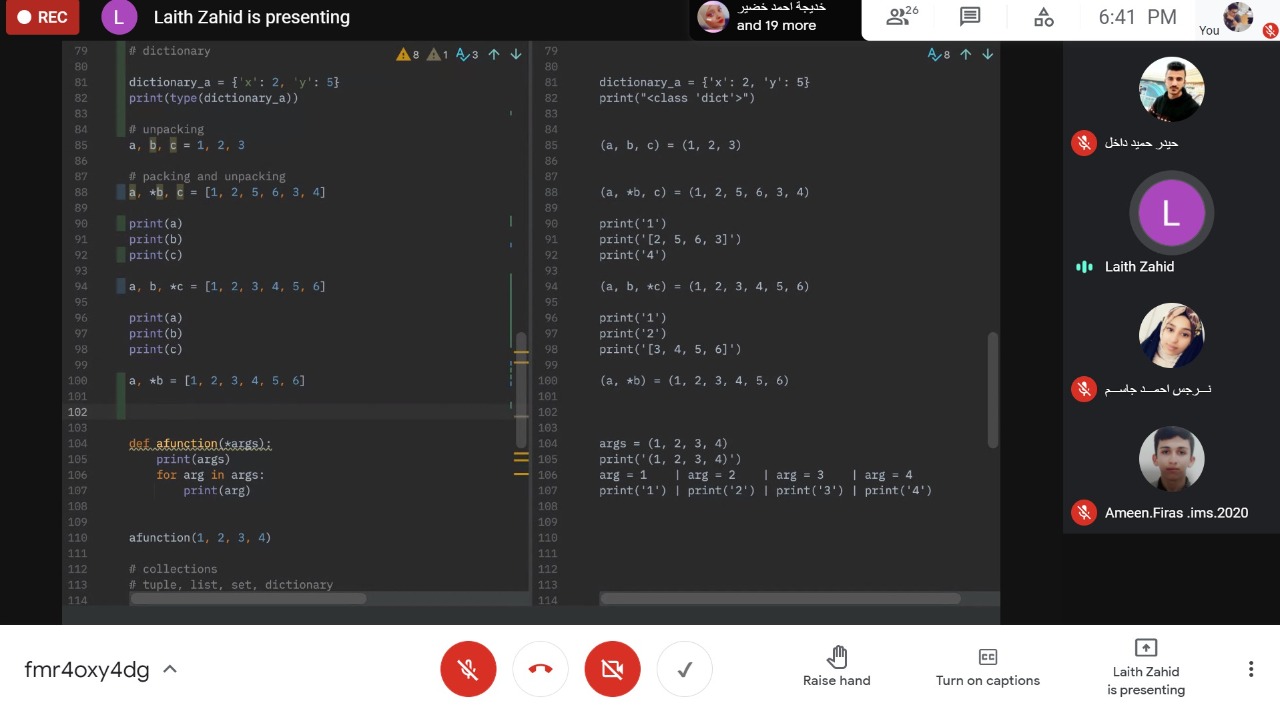Open the Laith Zahid is presenting button
This screenshot has height=713, width=1280.
1146,668
